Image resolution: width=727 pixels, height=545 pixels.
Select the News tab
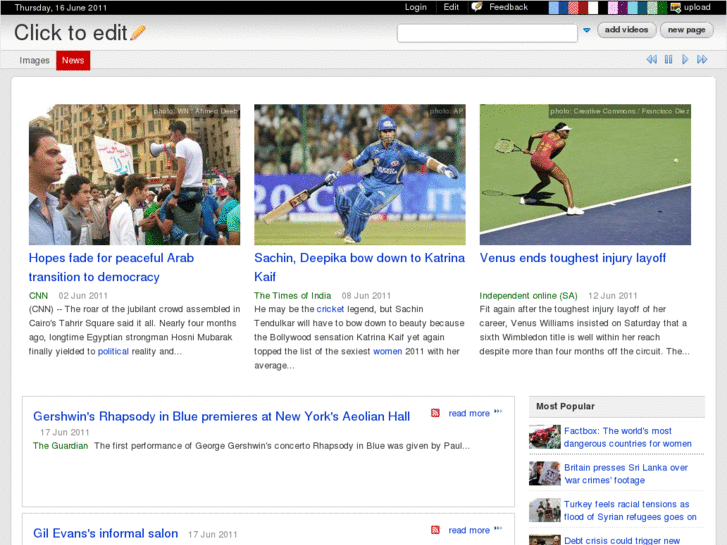(x=73, y=60)
